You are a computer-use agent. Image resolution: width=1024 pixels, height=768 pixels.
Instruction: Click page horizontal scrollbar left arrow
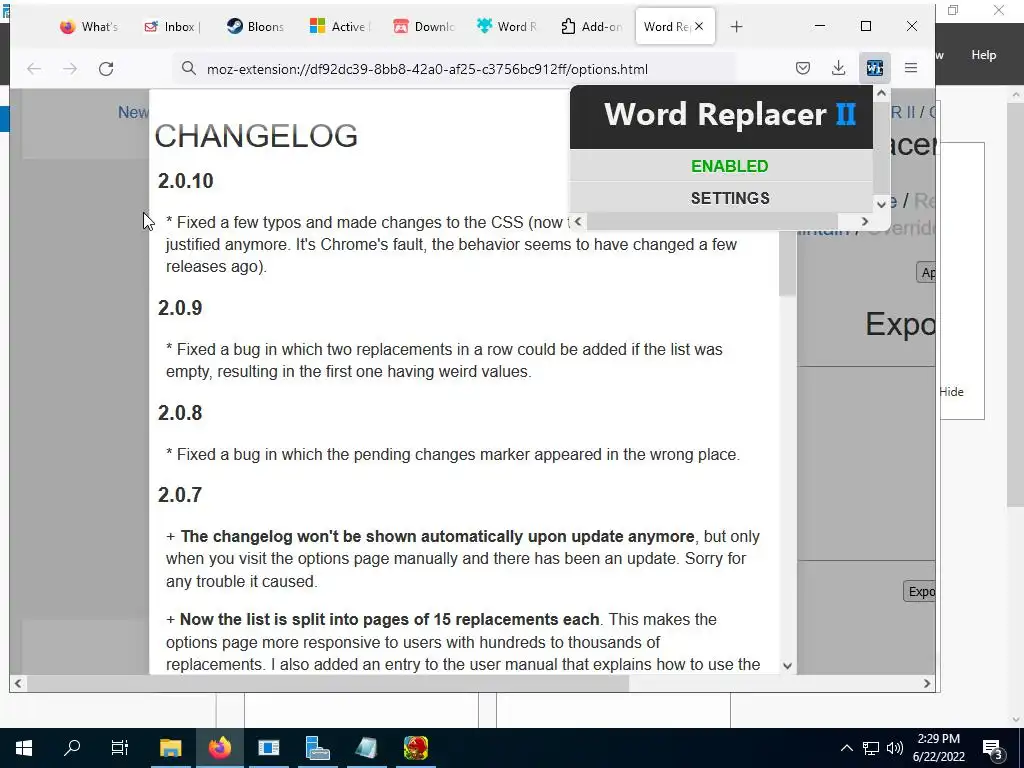click(18, 683)
